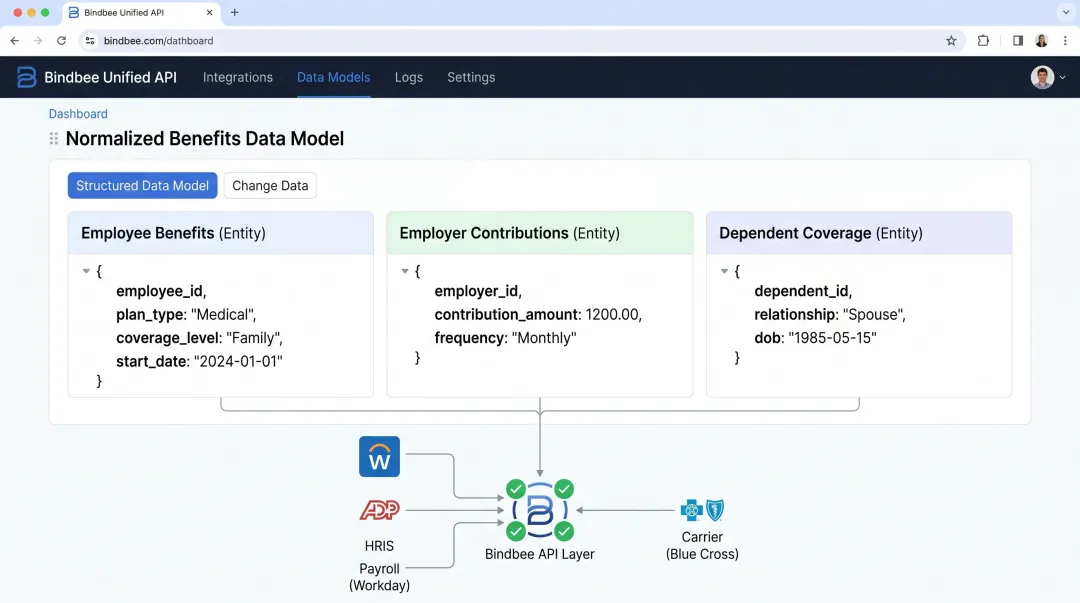Click start_date: "2024-01-01" line
Viewport: 1080px width, 603px height.
pos(199,362)
